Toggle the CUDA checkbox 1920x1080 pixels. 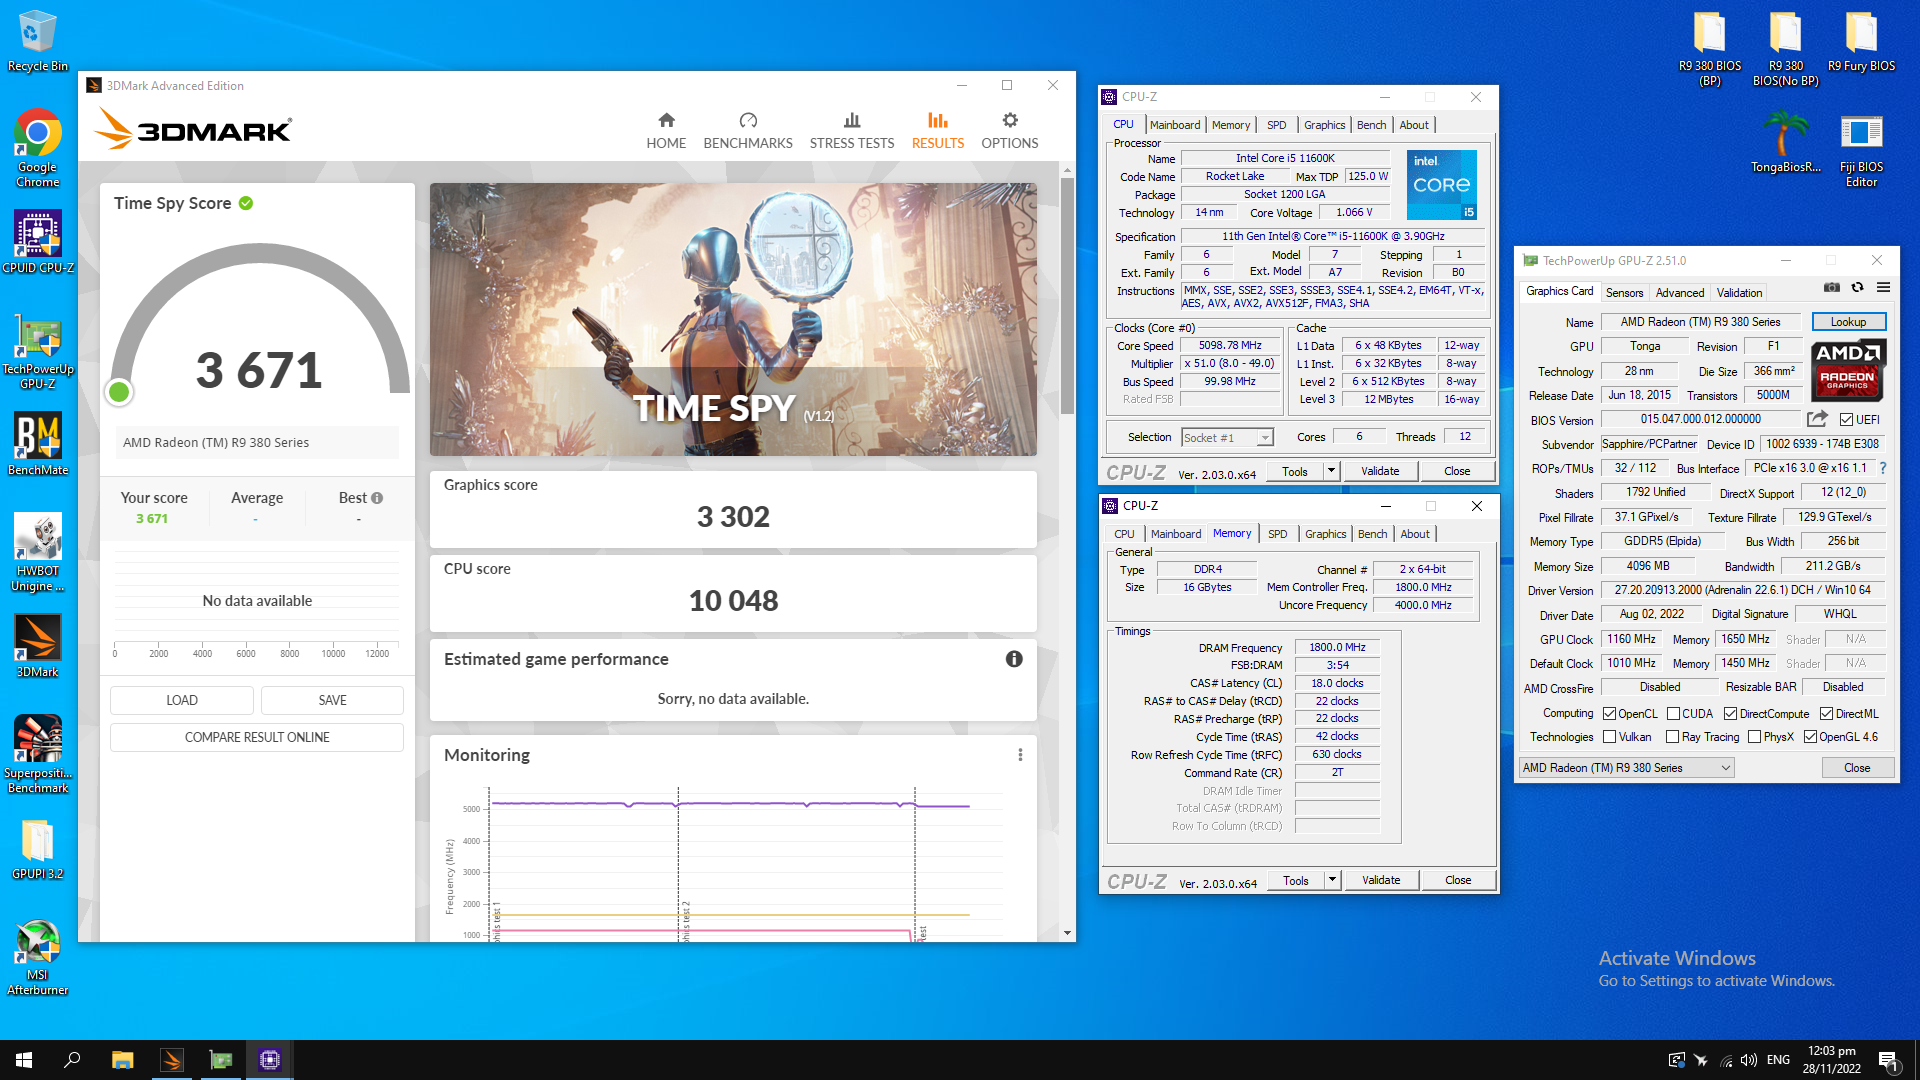[1673, 714]
